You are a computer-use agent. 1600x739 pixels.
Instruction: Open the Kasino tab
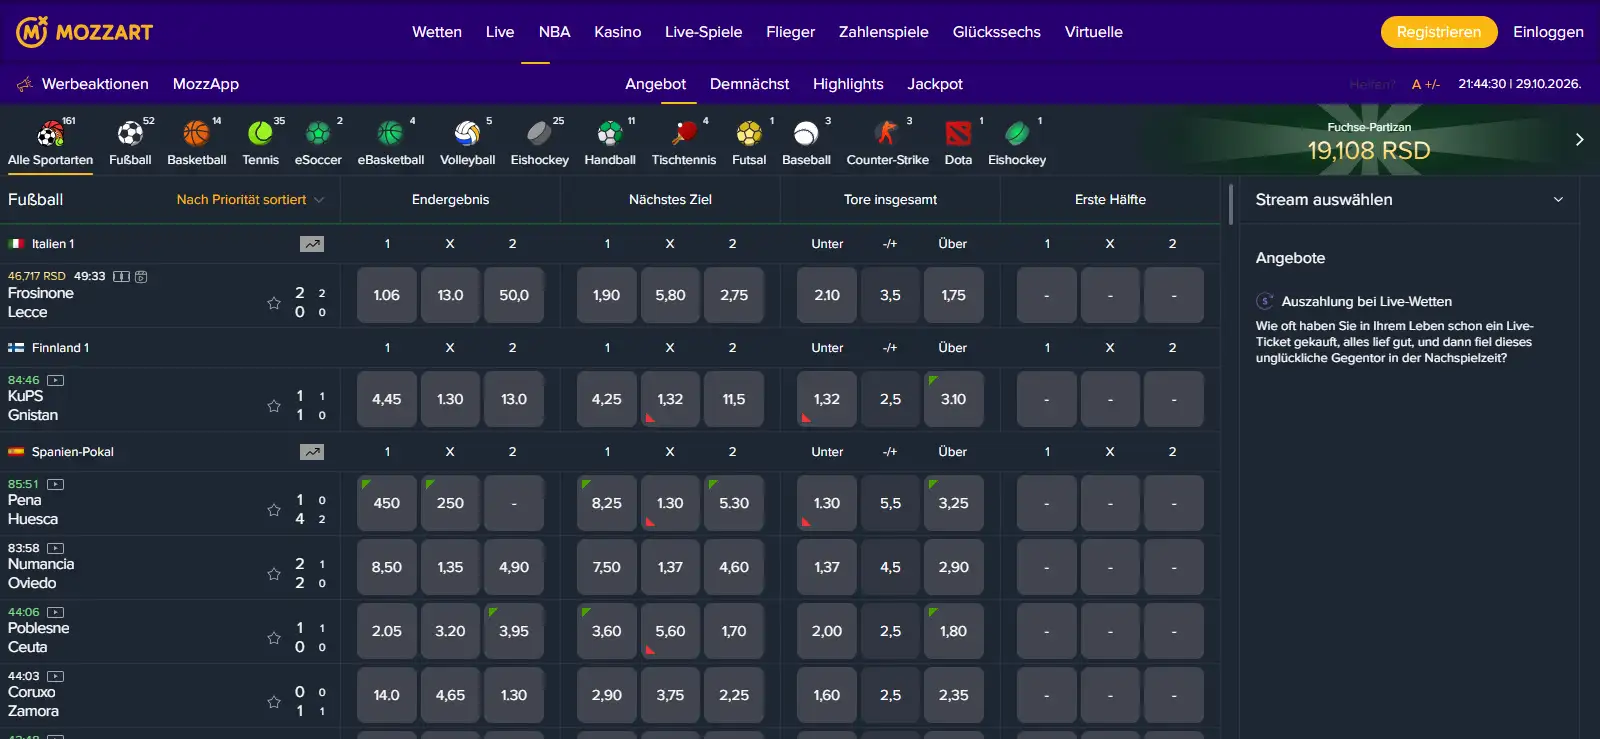(618, 32)
